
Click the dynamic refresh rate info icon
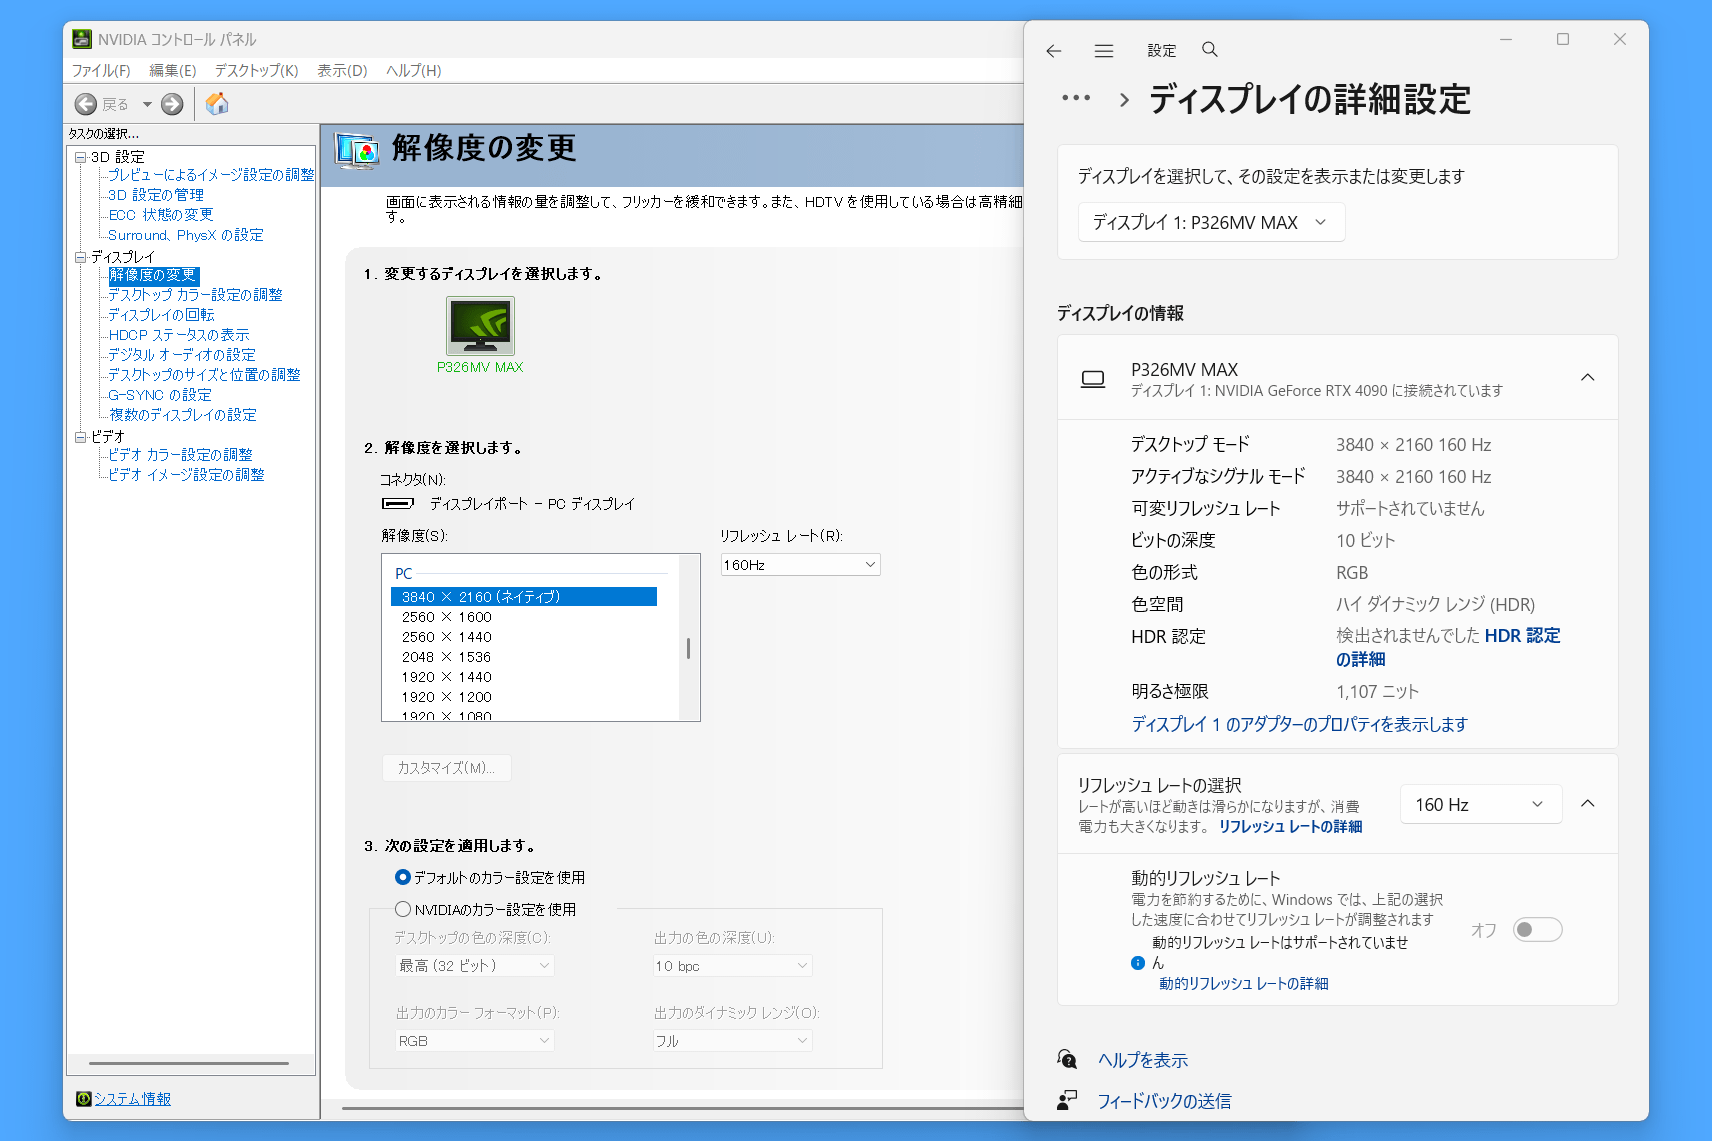tap(1137, 963)
